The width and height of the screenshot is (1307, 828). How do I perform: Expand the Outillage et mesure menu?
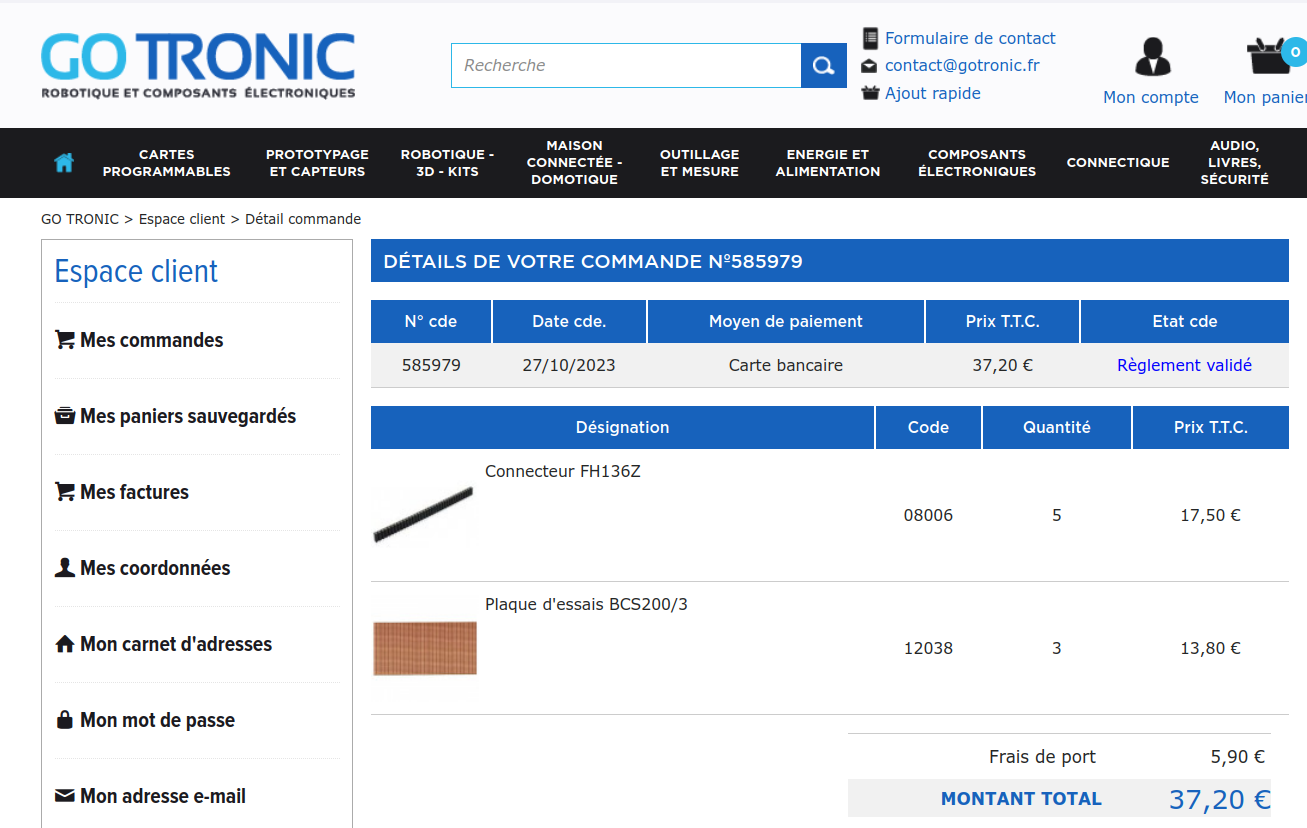click(x=699, y=163)
